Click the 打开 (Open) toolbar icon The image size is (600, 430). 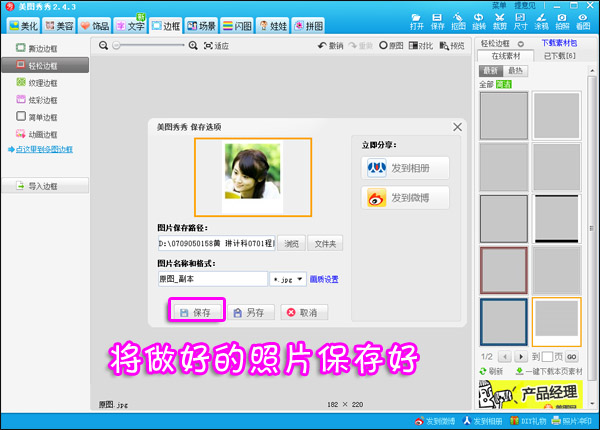point(417,21)
